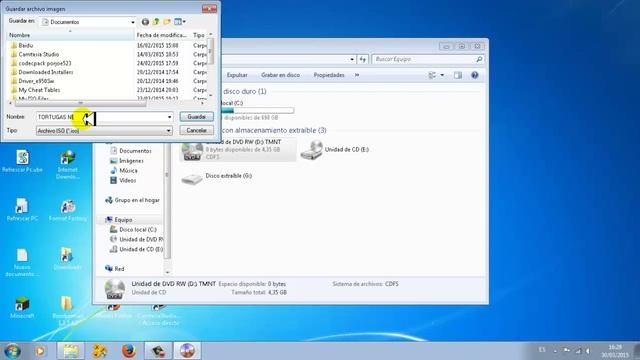Open Música in Explorer sidebar
The height and width of the screenshot is (360, 640).
point(124,171)
